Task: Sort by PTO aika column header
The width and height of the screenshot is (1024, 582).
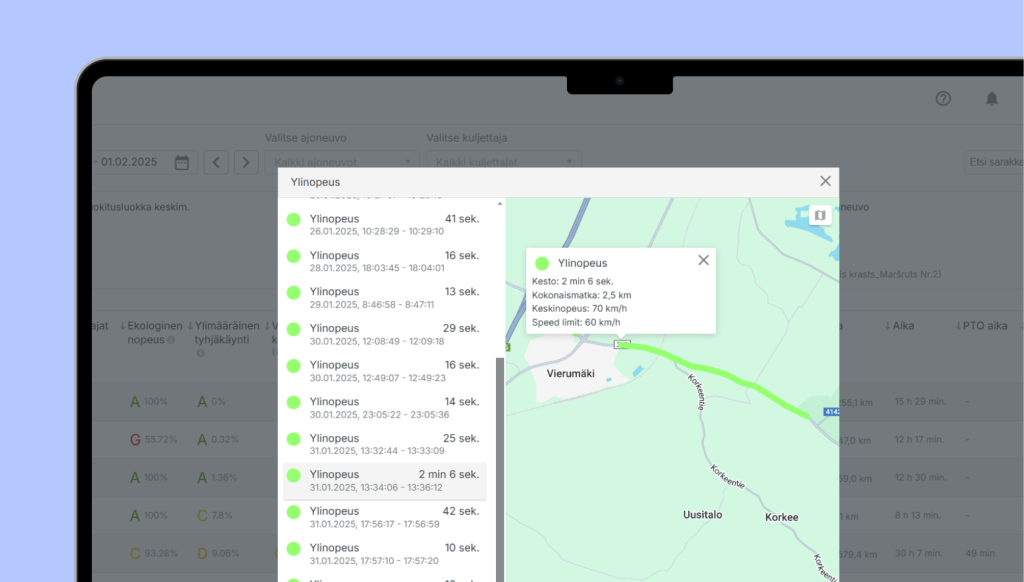Action: 984,326
